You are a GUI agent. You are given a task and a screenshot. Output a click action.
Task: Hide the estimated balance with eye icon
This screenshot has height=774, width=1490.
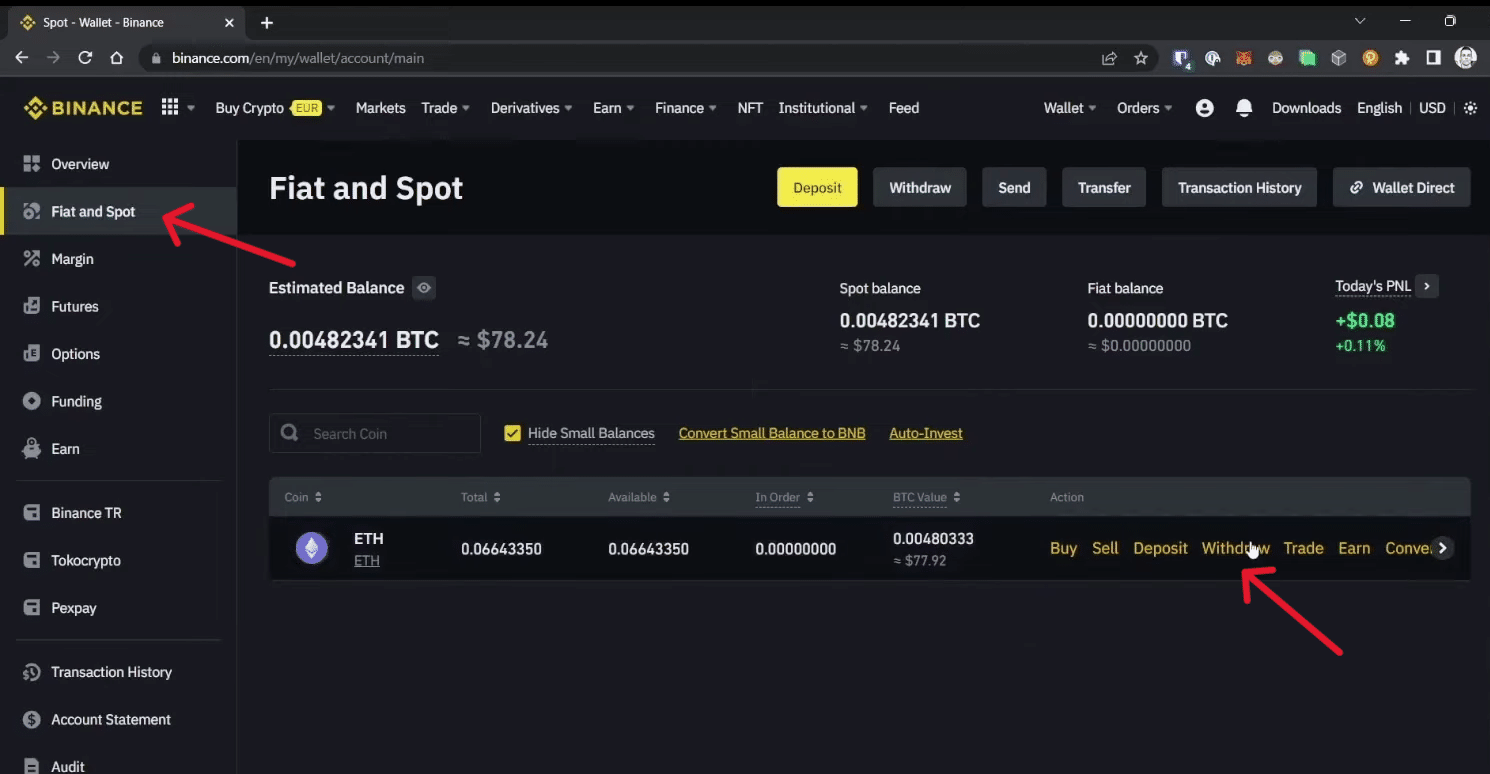[424, 288]
